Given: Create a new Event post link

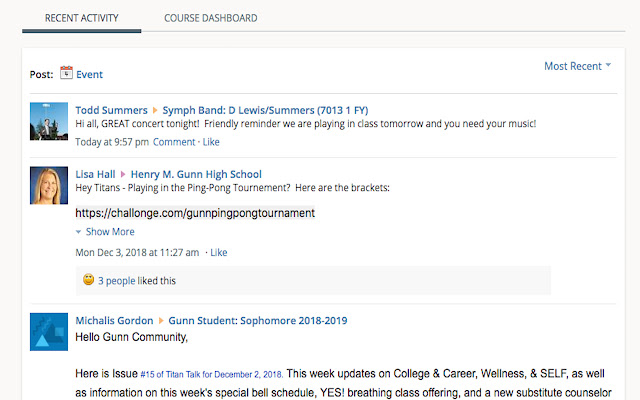Looking at the screenshot, I should 89,74.
